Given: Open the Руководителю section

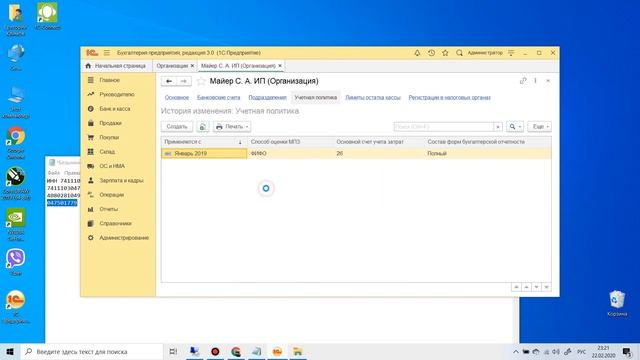Looking at the screenshot, I should pos(117,94).
